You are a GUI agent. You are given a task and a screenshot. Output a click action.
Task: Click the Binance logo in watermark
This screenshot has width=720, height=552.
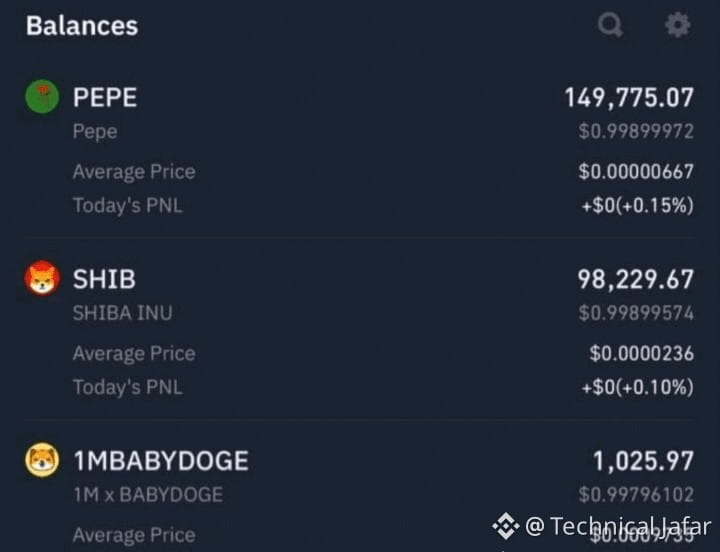click(x=505, y=526)
